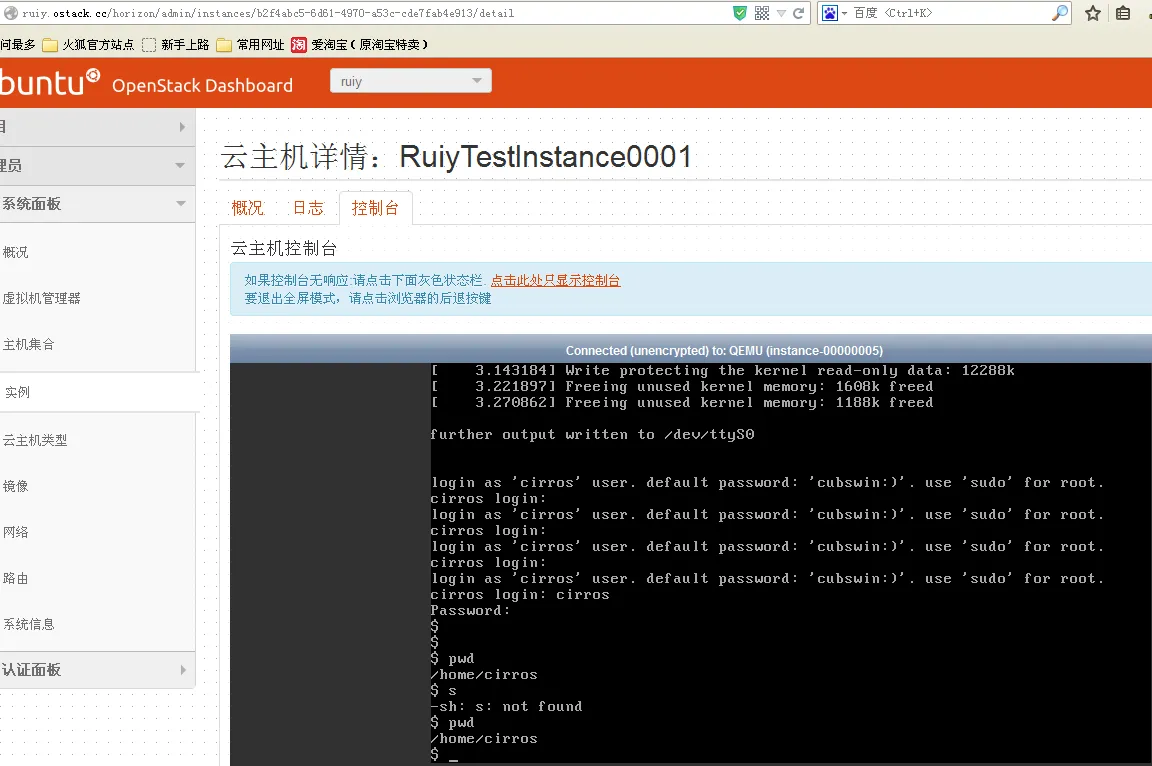Reload the page with the refresh icon
Screen dimensions: 1152x766
799,13
